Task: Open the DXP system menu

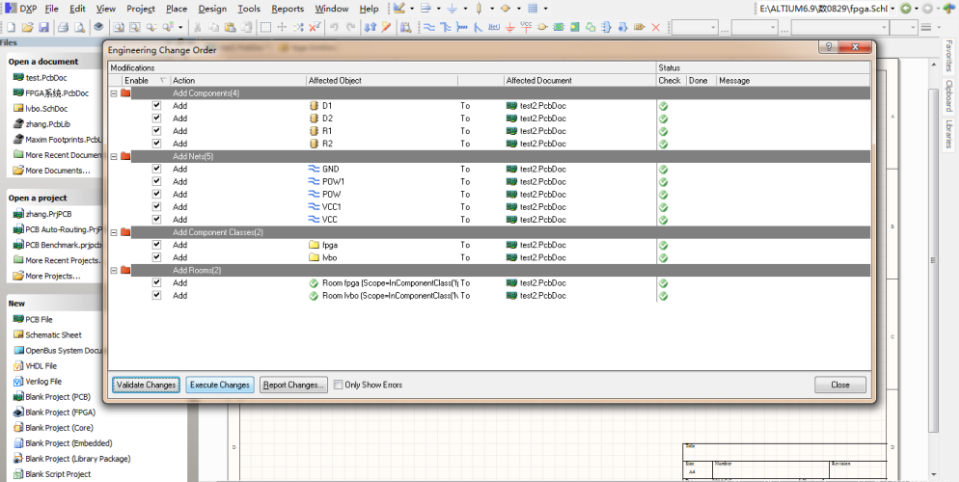Action: click(x=20, y=9)
